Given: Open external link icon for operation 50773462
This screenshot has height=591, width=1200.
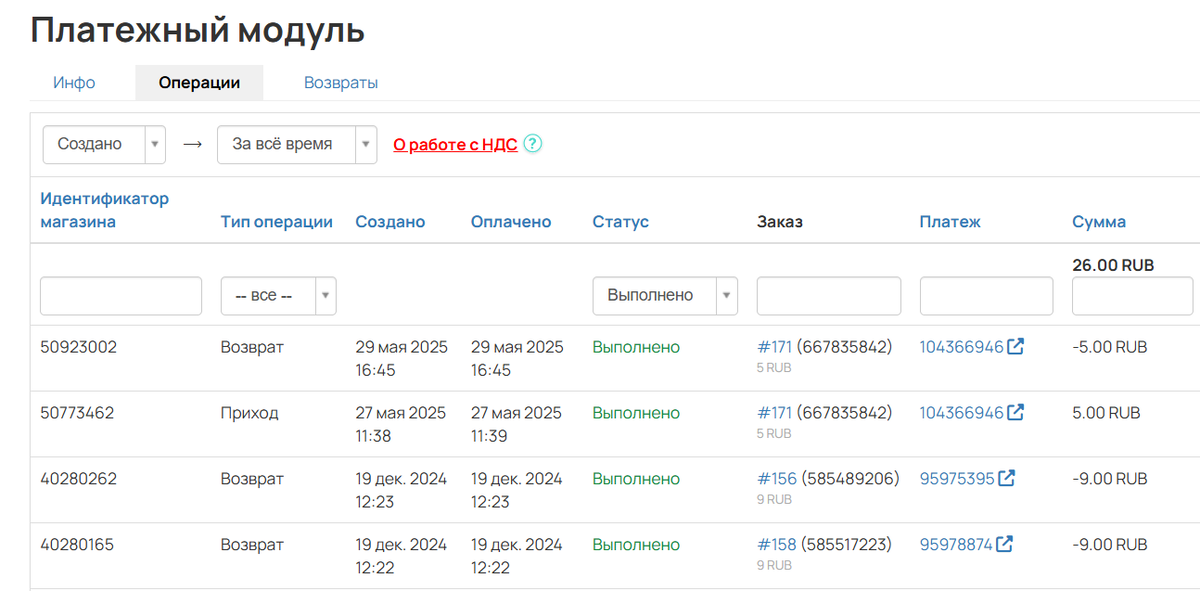Looking at the screenshot, I should click(x=1016, y=413).
